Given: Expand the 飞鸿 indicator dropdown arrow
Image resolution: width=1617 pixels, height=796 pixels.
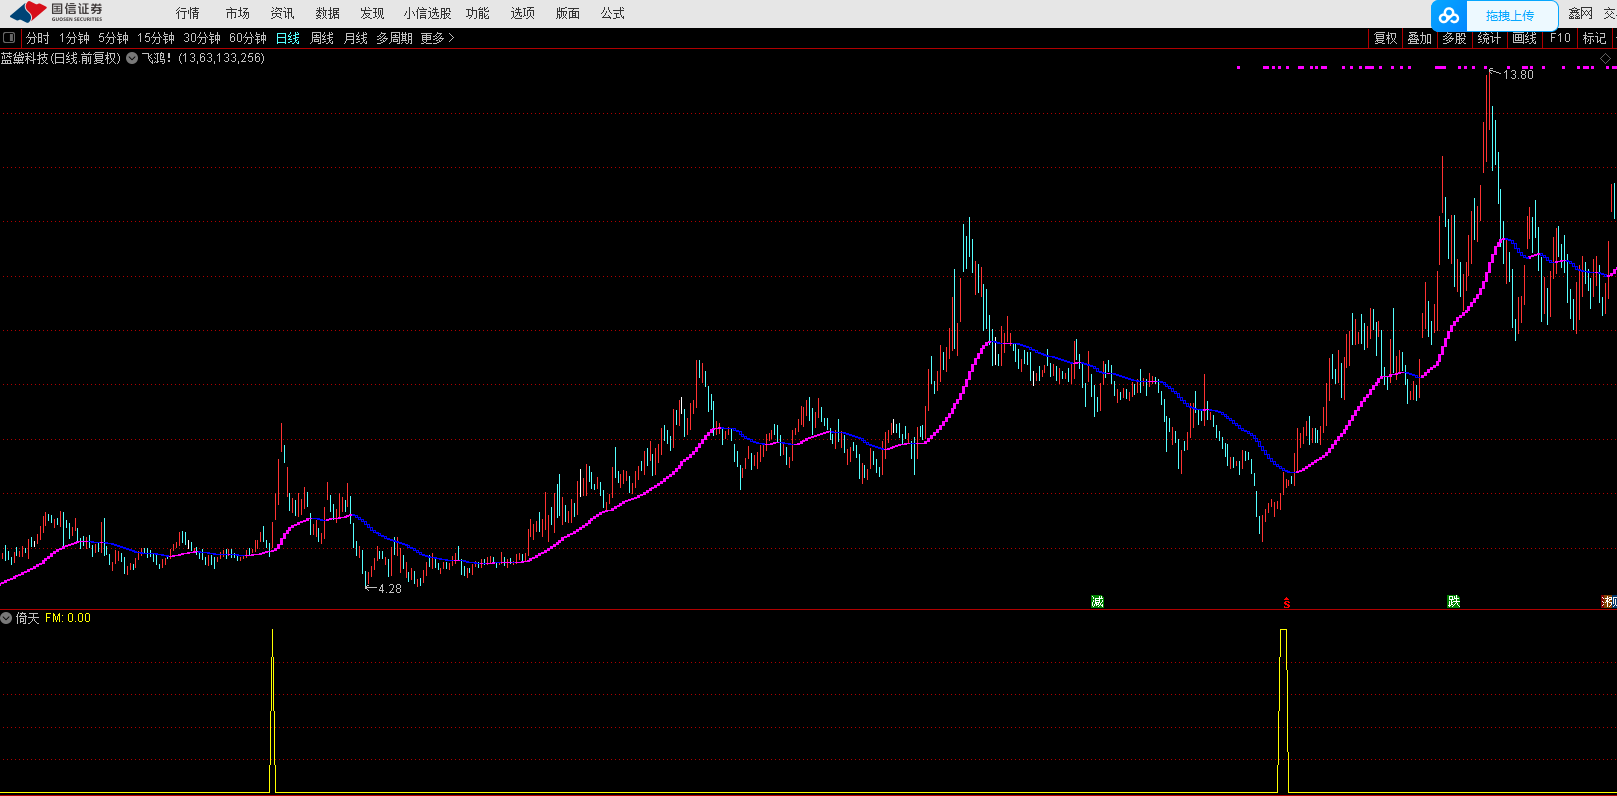Looking at the screenshot, I should [132, 58].
